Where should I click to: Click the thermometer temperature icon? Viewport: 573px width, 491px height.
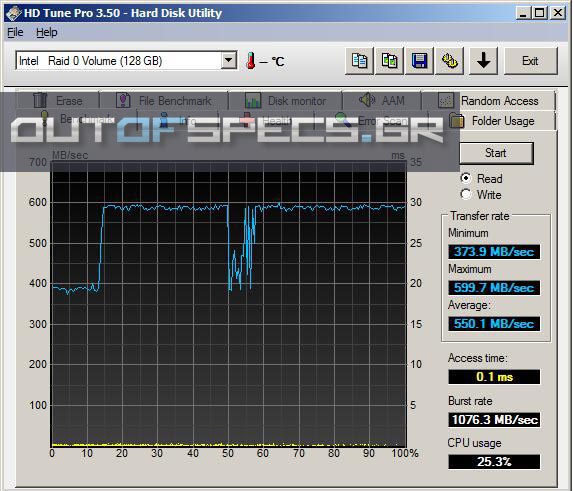pos(251,61)
